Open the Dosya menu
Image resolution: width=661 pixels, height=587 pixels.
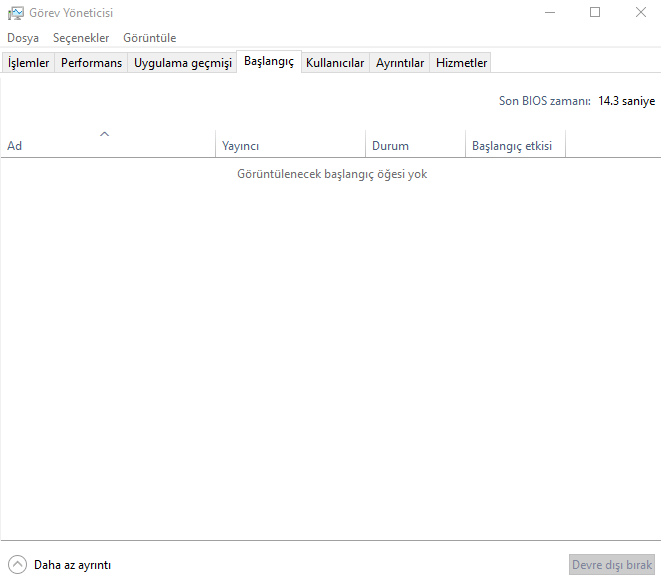(x=23, y=38)
